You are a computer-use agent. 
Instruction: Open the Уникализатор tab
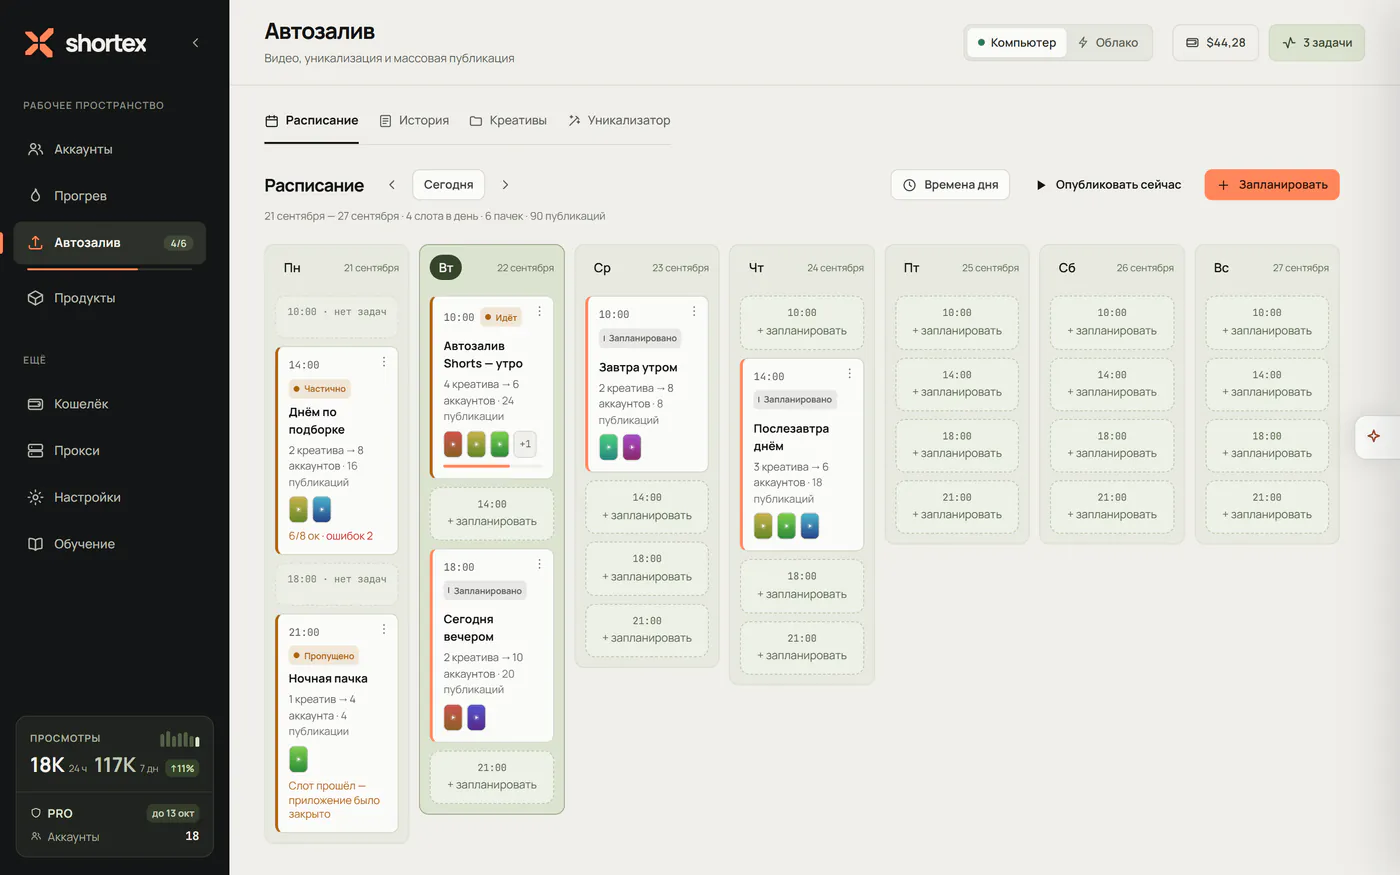(619, 121)
